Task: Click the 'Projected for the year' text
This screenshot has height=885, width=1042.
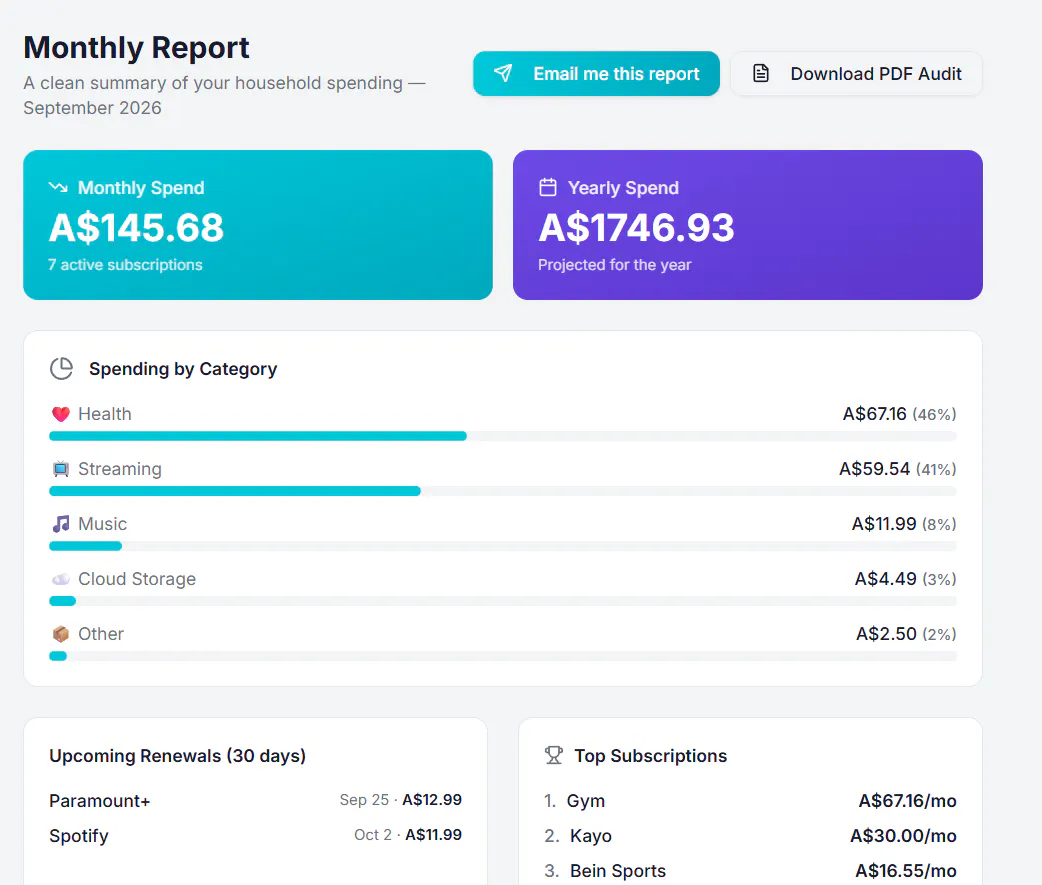Action: (615, 264)
